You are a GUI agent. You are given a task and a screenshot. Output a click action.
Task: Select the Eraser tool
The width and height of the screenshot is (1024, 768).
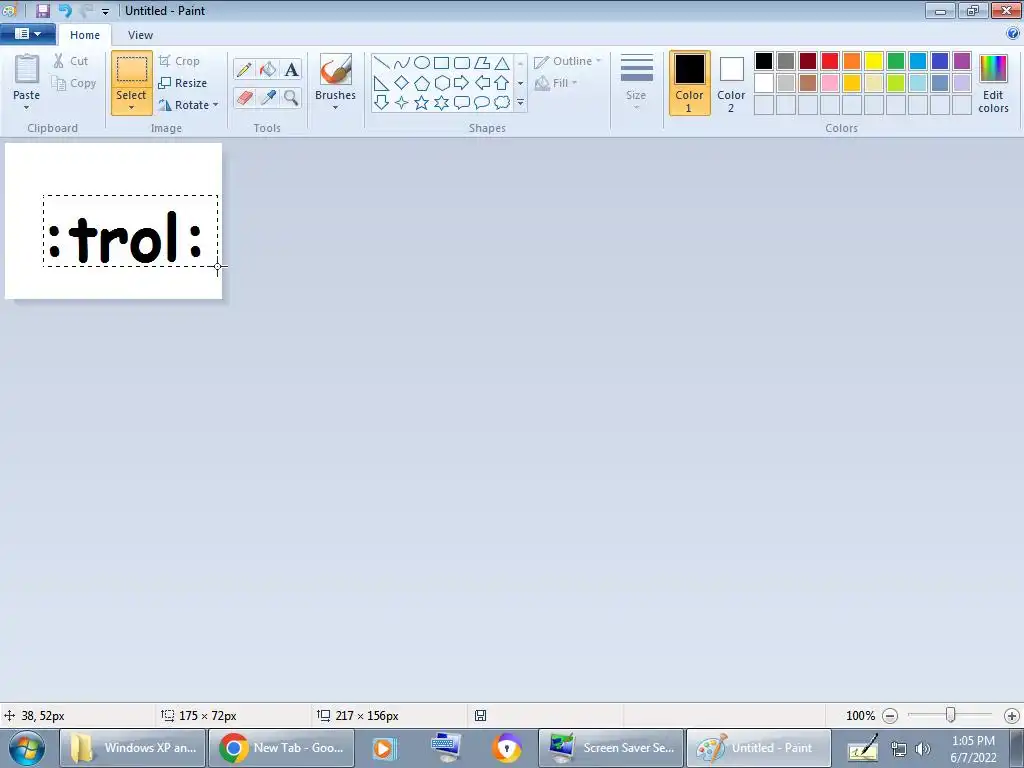(244, 98)
